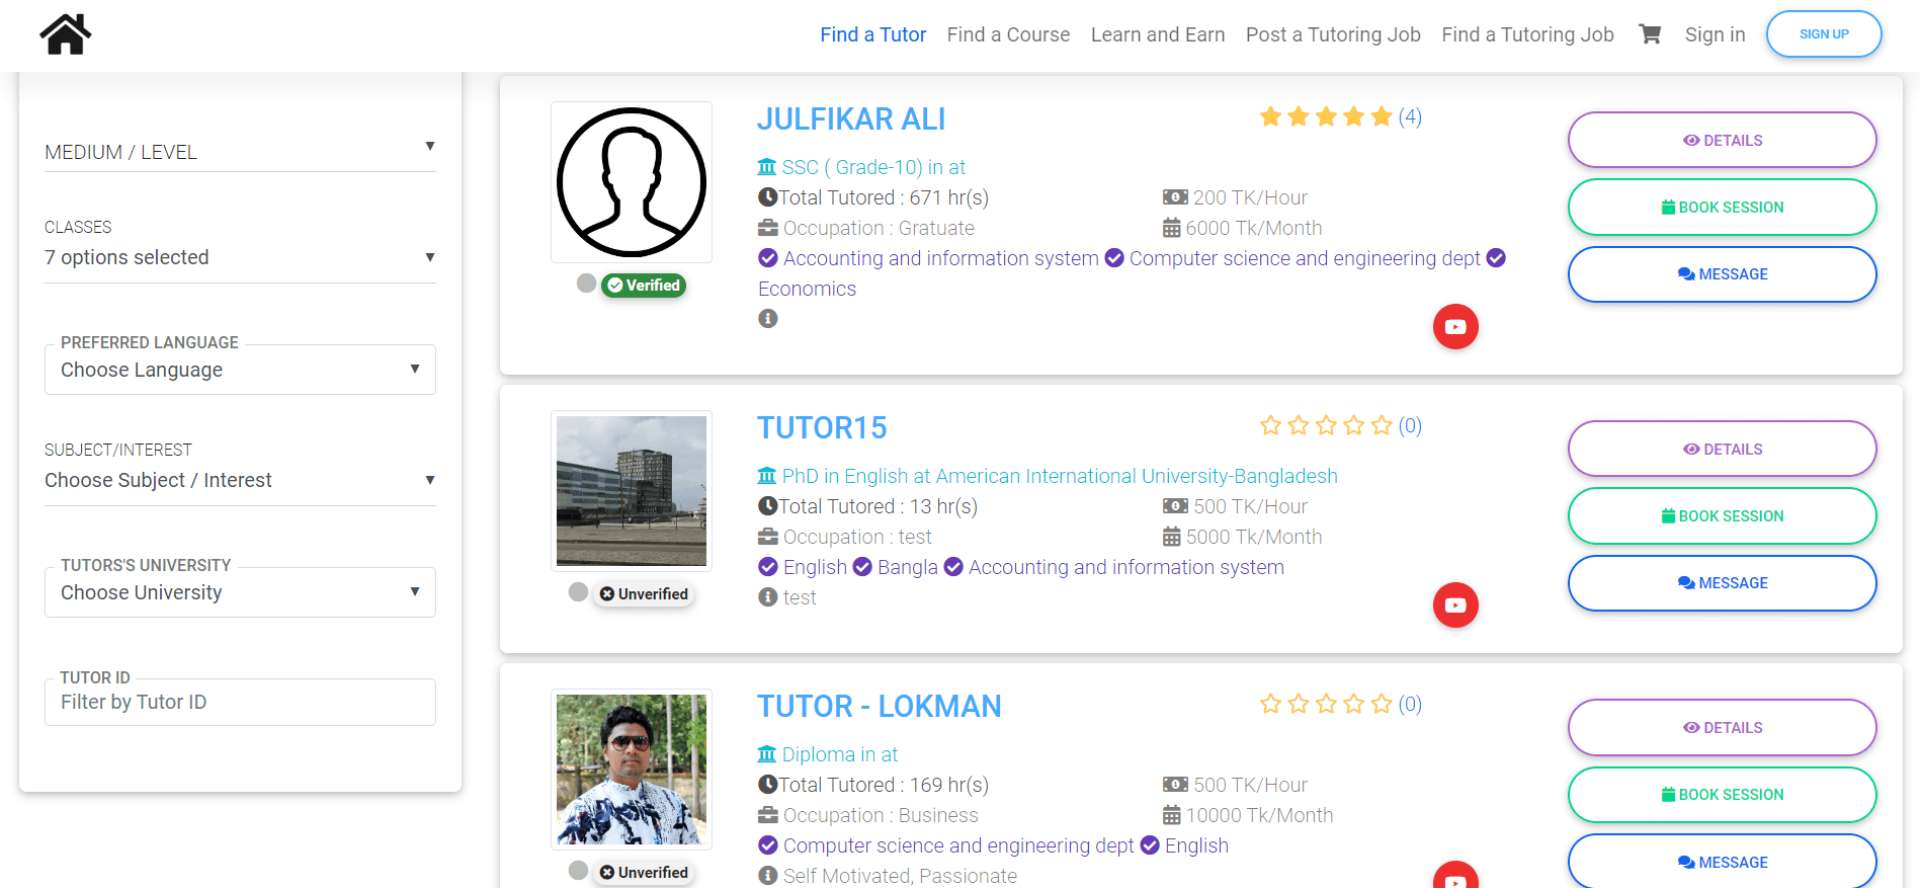Open the shopping cart icon

[1649, 34]
